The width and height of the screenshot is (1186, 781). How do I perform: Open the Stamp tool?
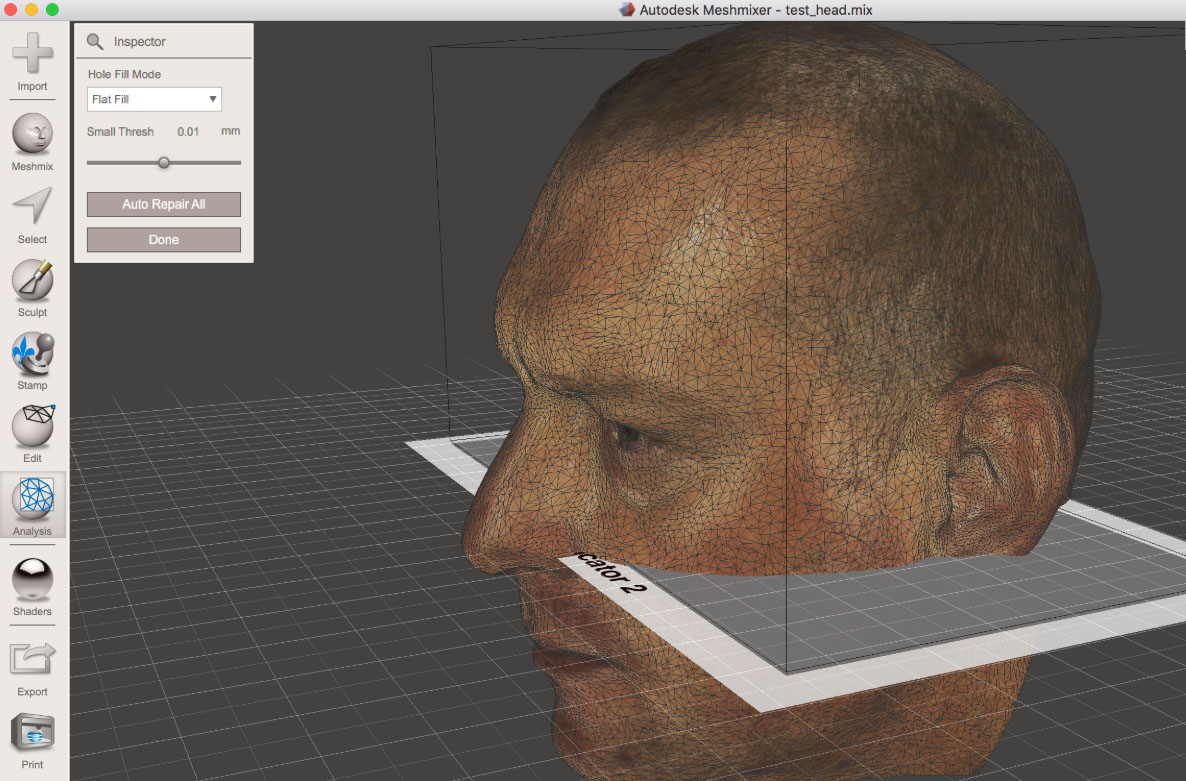coord(33,361)
